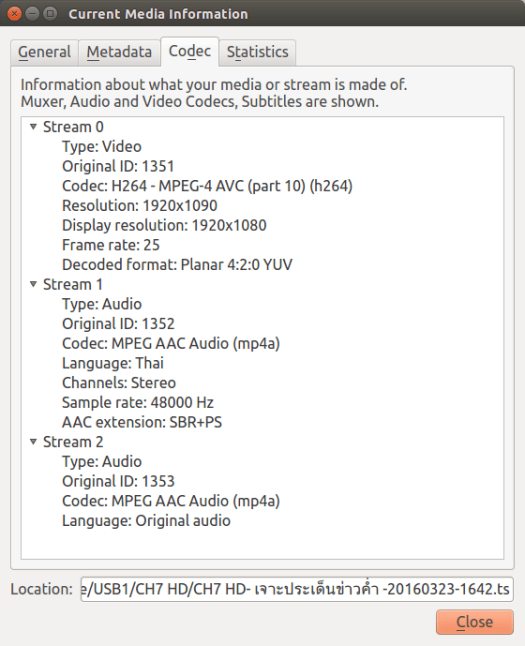Select 'Original ID: 1353' row
Screen dimensions: 525x646
coord(118,481)
